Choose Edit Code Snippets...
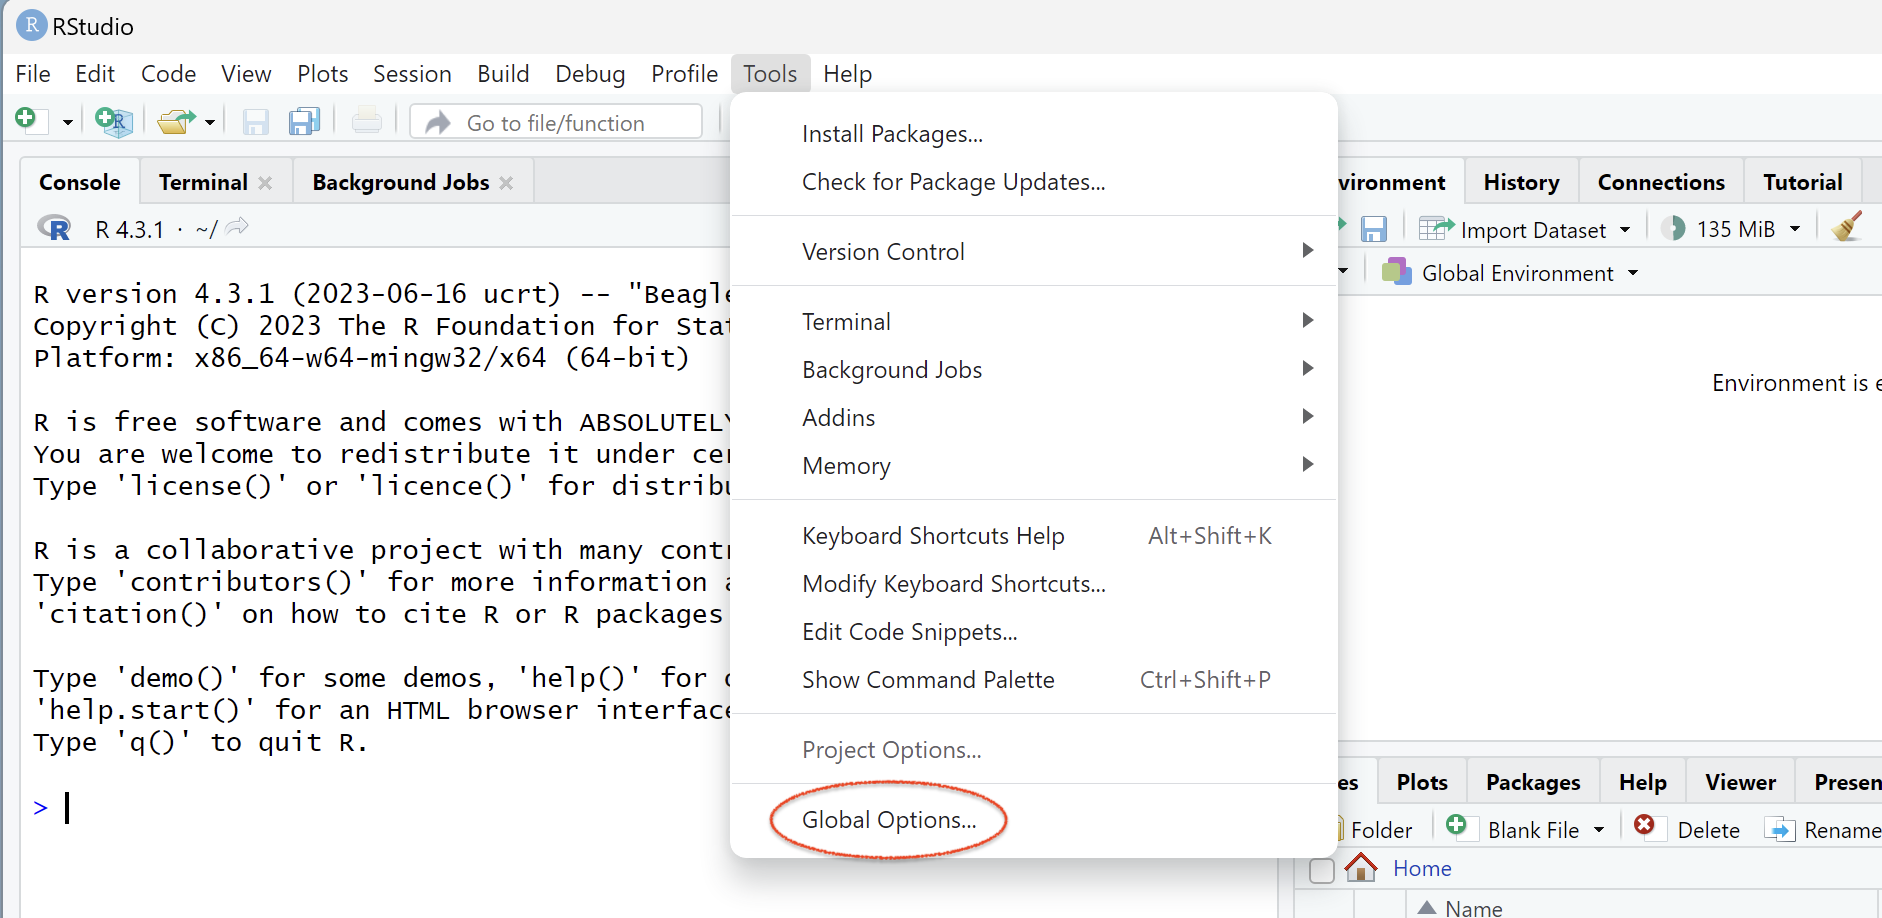 tap(1034, 632)
